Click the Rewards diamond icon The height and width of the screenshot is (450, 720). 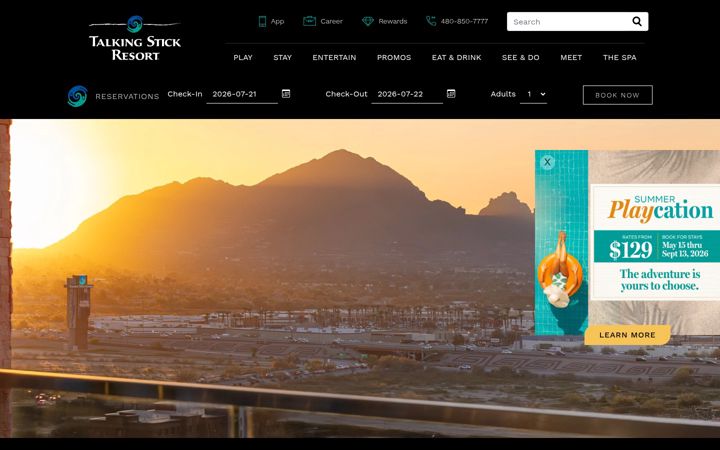(368, 21)
